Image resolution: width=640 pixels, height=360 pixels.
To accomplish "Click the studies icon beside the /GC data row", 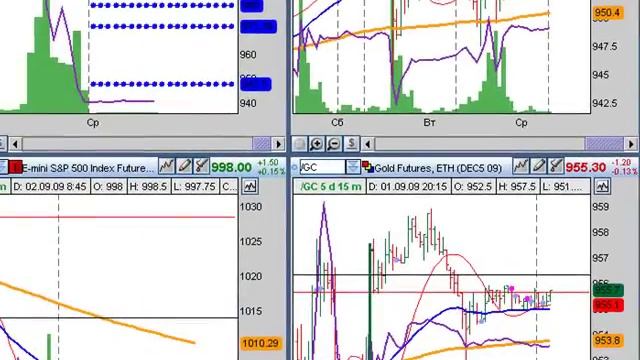I will pyautogui.click(x=602, y=187).
